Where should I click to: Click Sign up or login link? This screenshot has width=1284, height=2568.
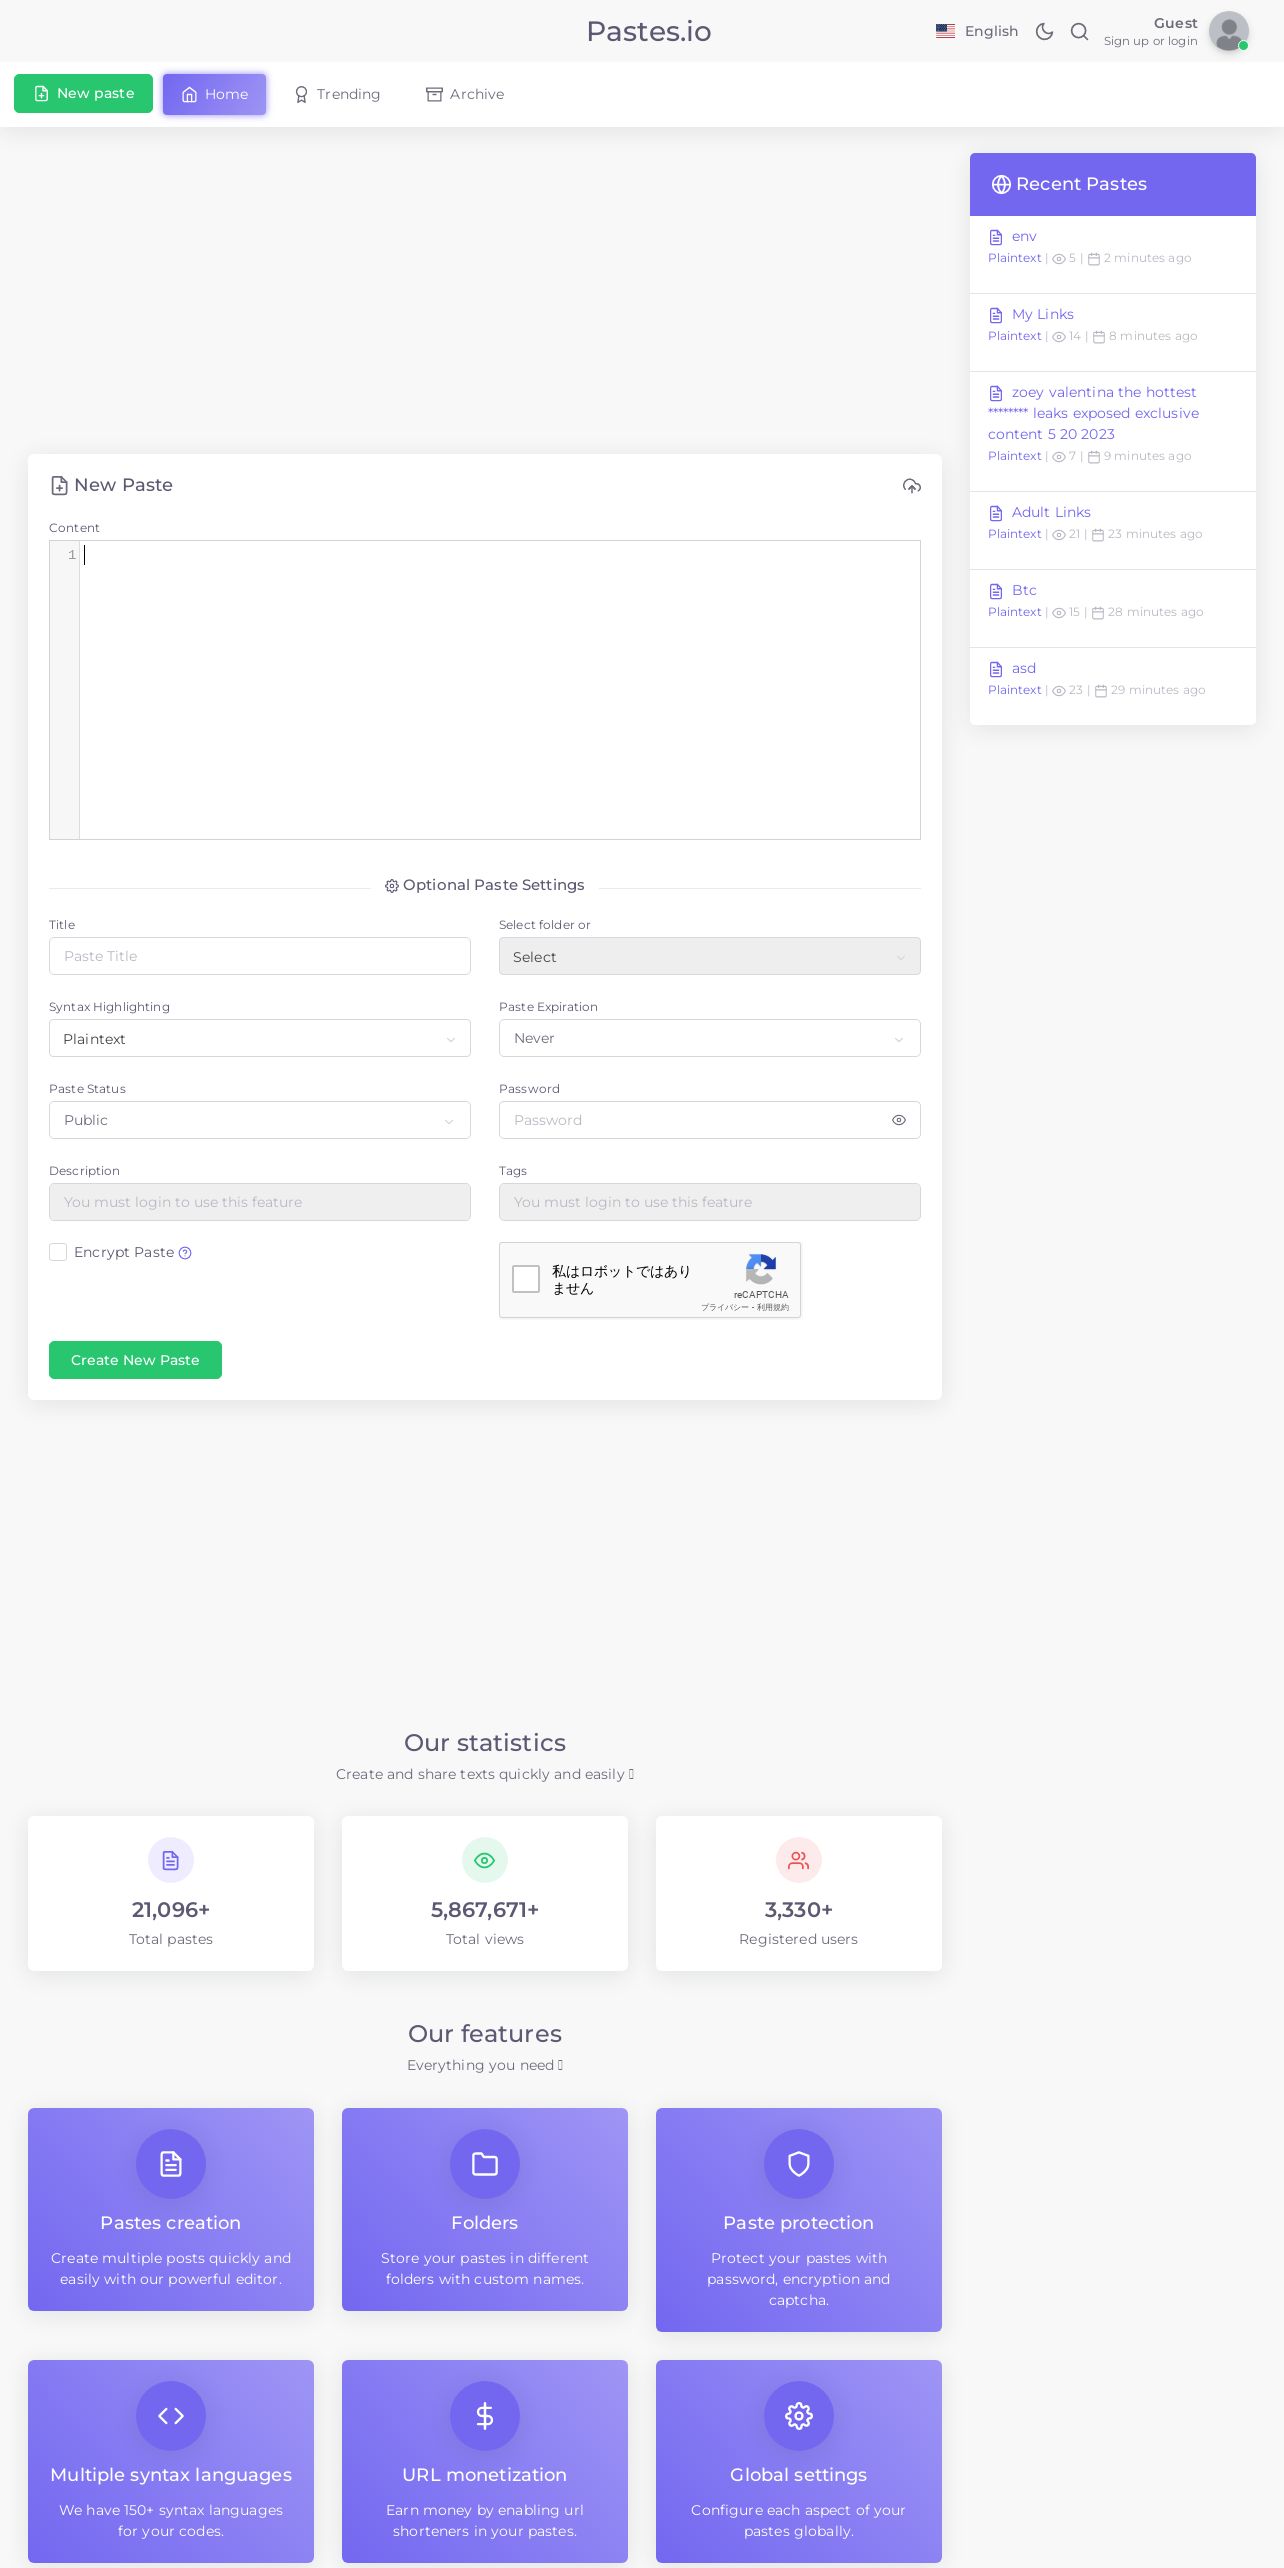coord(1150,41)
